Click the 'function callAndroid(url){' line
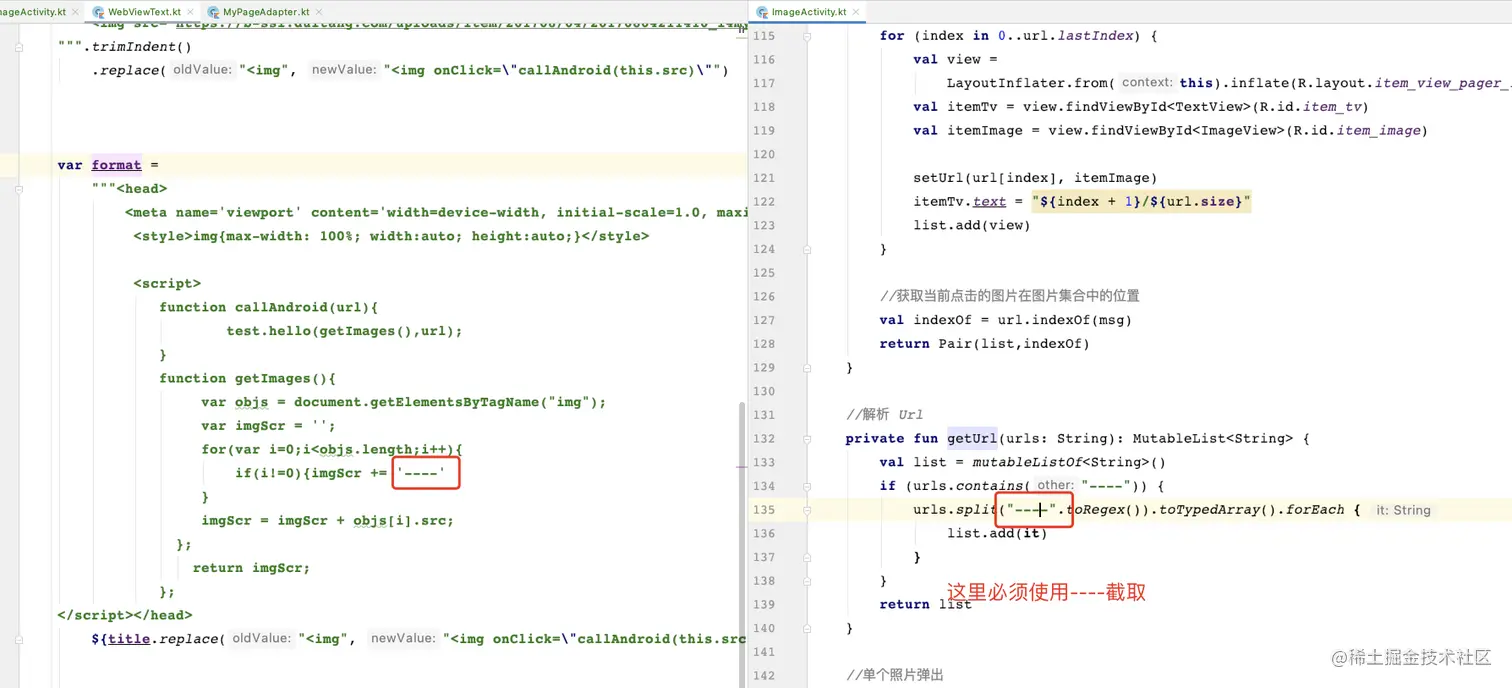1512x688 pixels. [269, 307]
